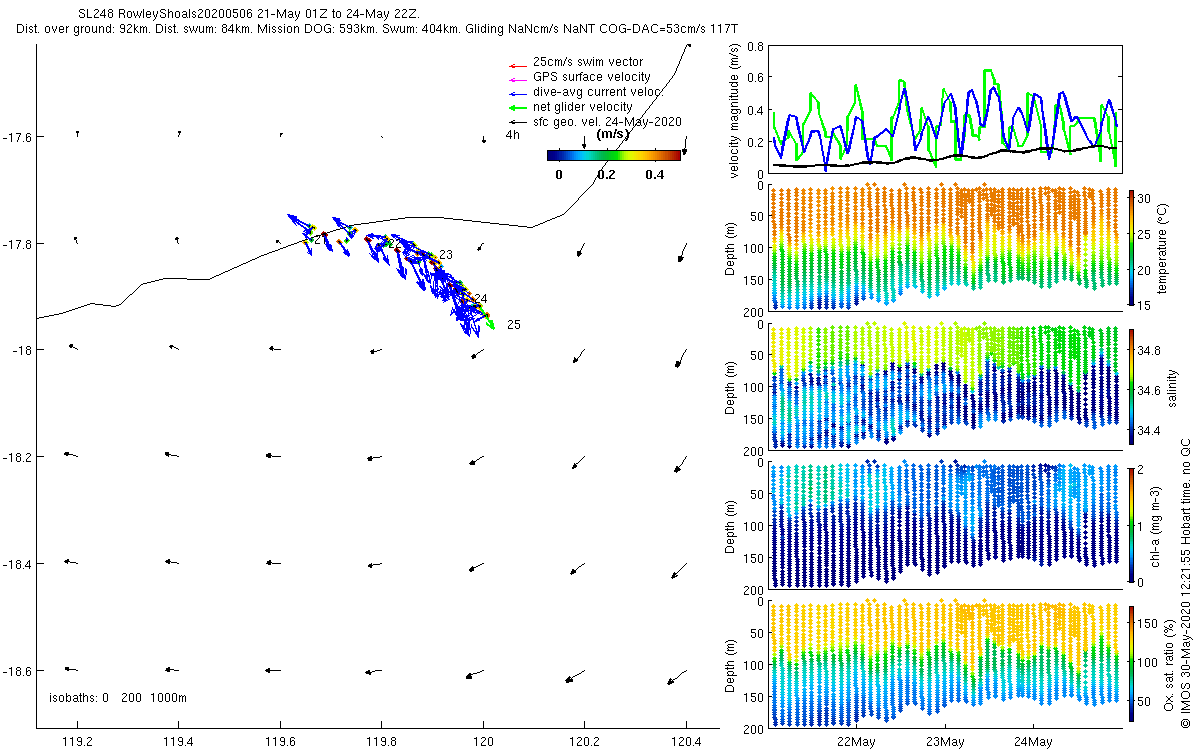Viewport: 1200px width, 750px height.
Task: Click the '119.2' longitude tick label
Action: [77, 742]
